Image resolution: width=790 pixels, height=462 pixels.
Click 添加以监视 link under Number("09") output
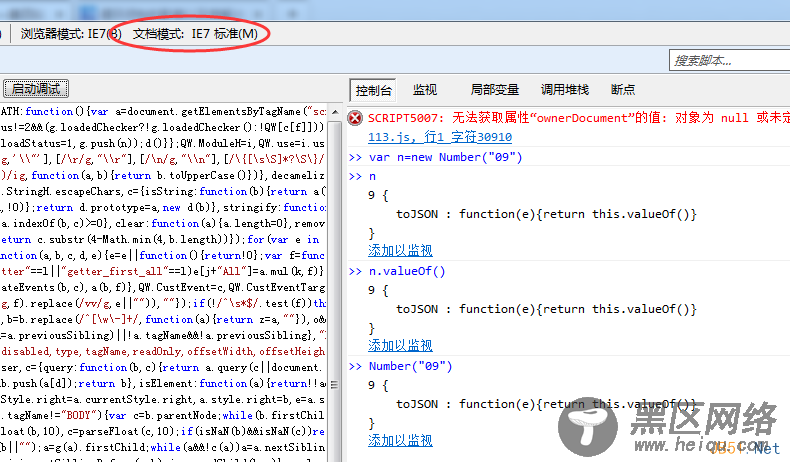pyautogui.click(x=400, y=440)
